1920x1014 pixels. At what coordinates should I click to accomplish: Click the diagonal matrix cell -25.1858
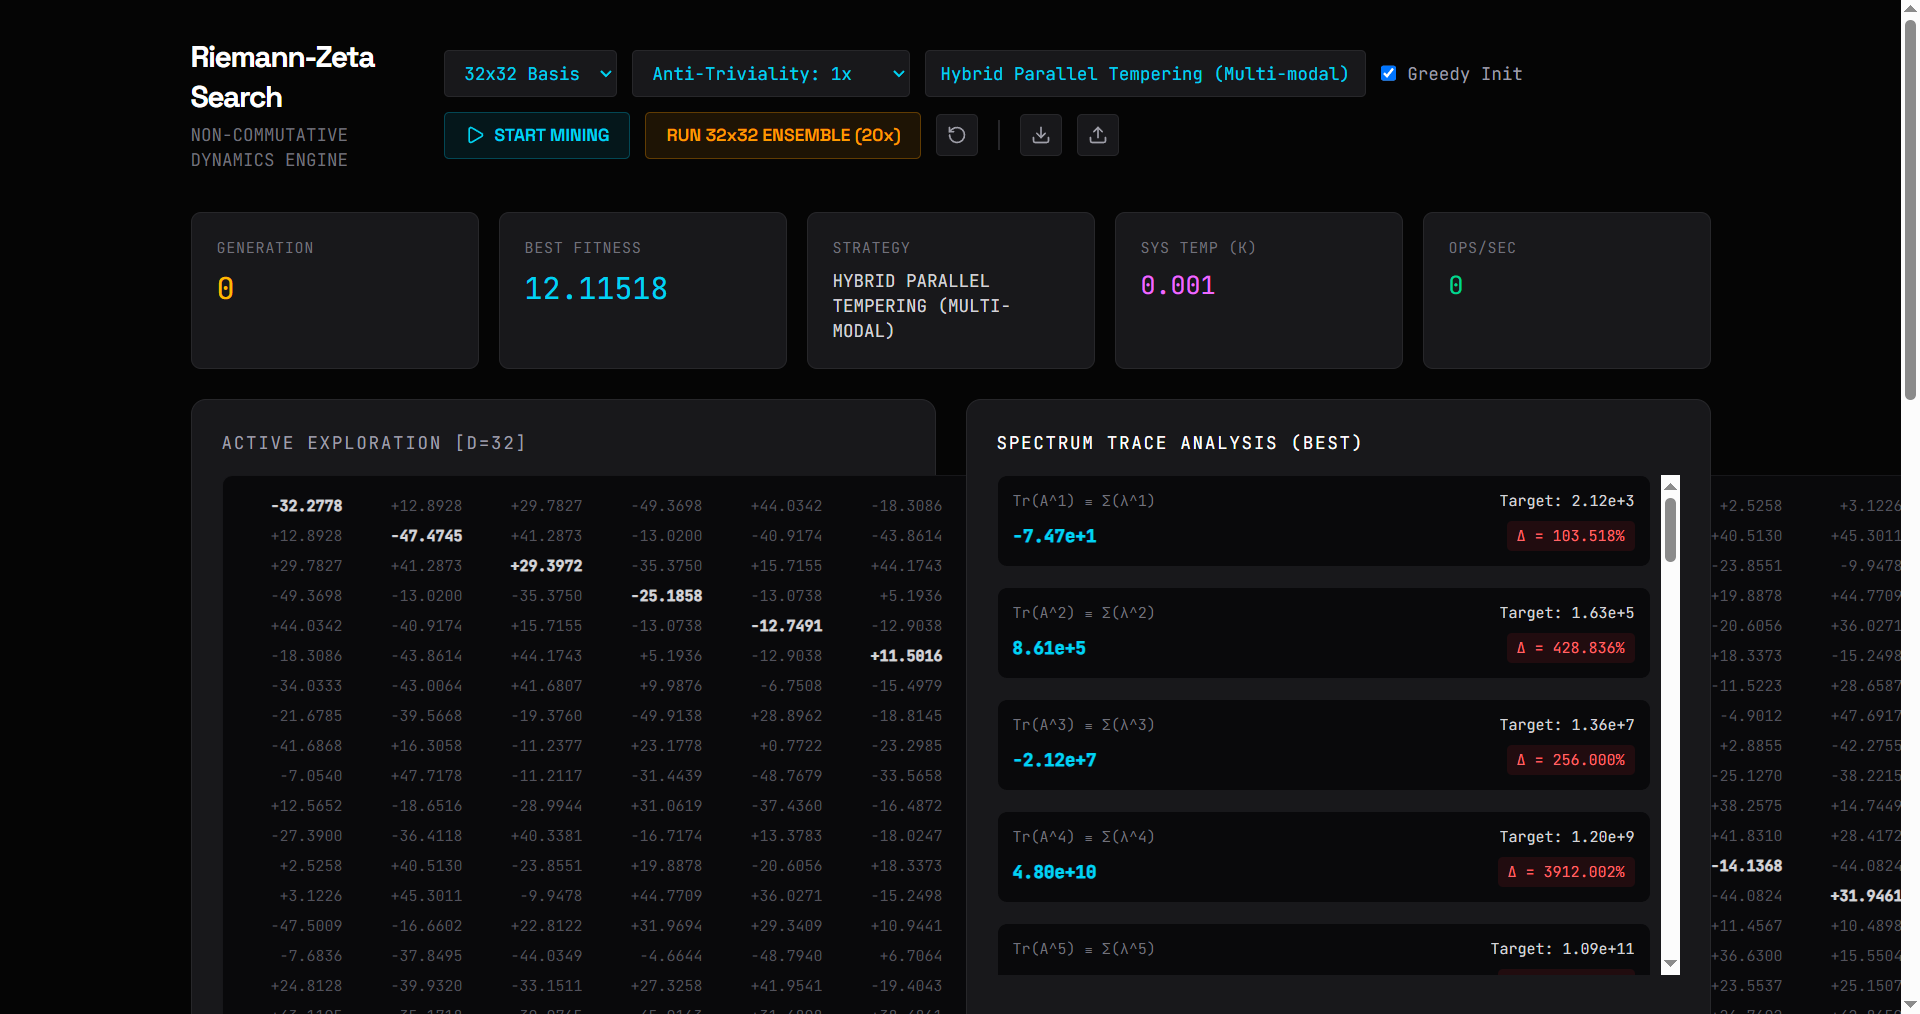[666, 596]
